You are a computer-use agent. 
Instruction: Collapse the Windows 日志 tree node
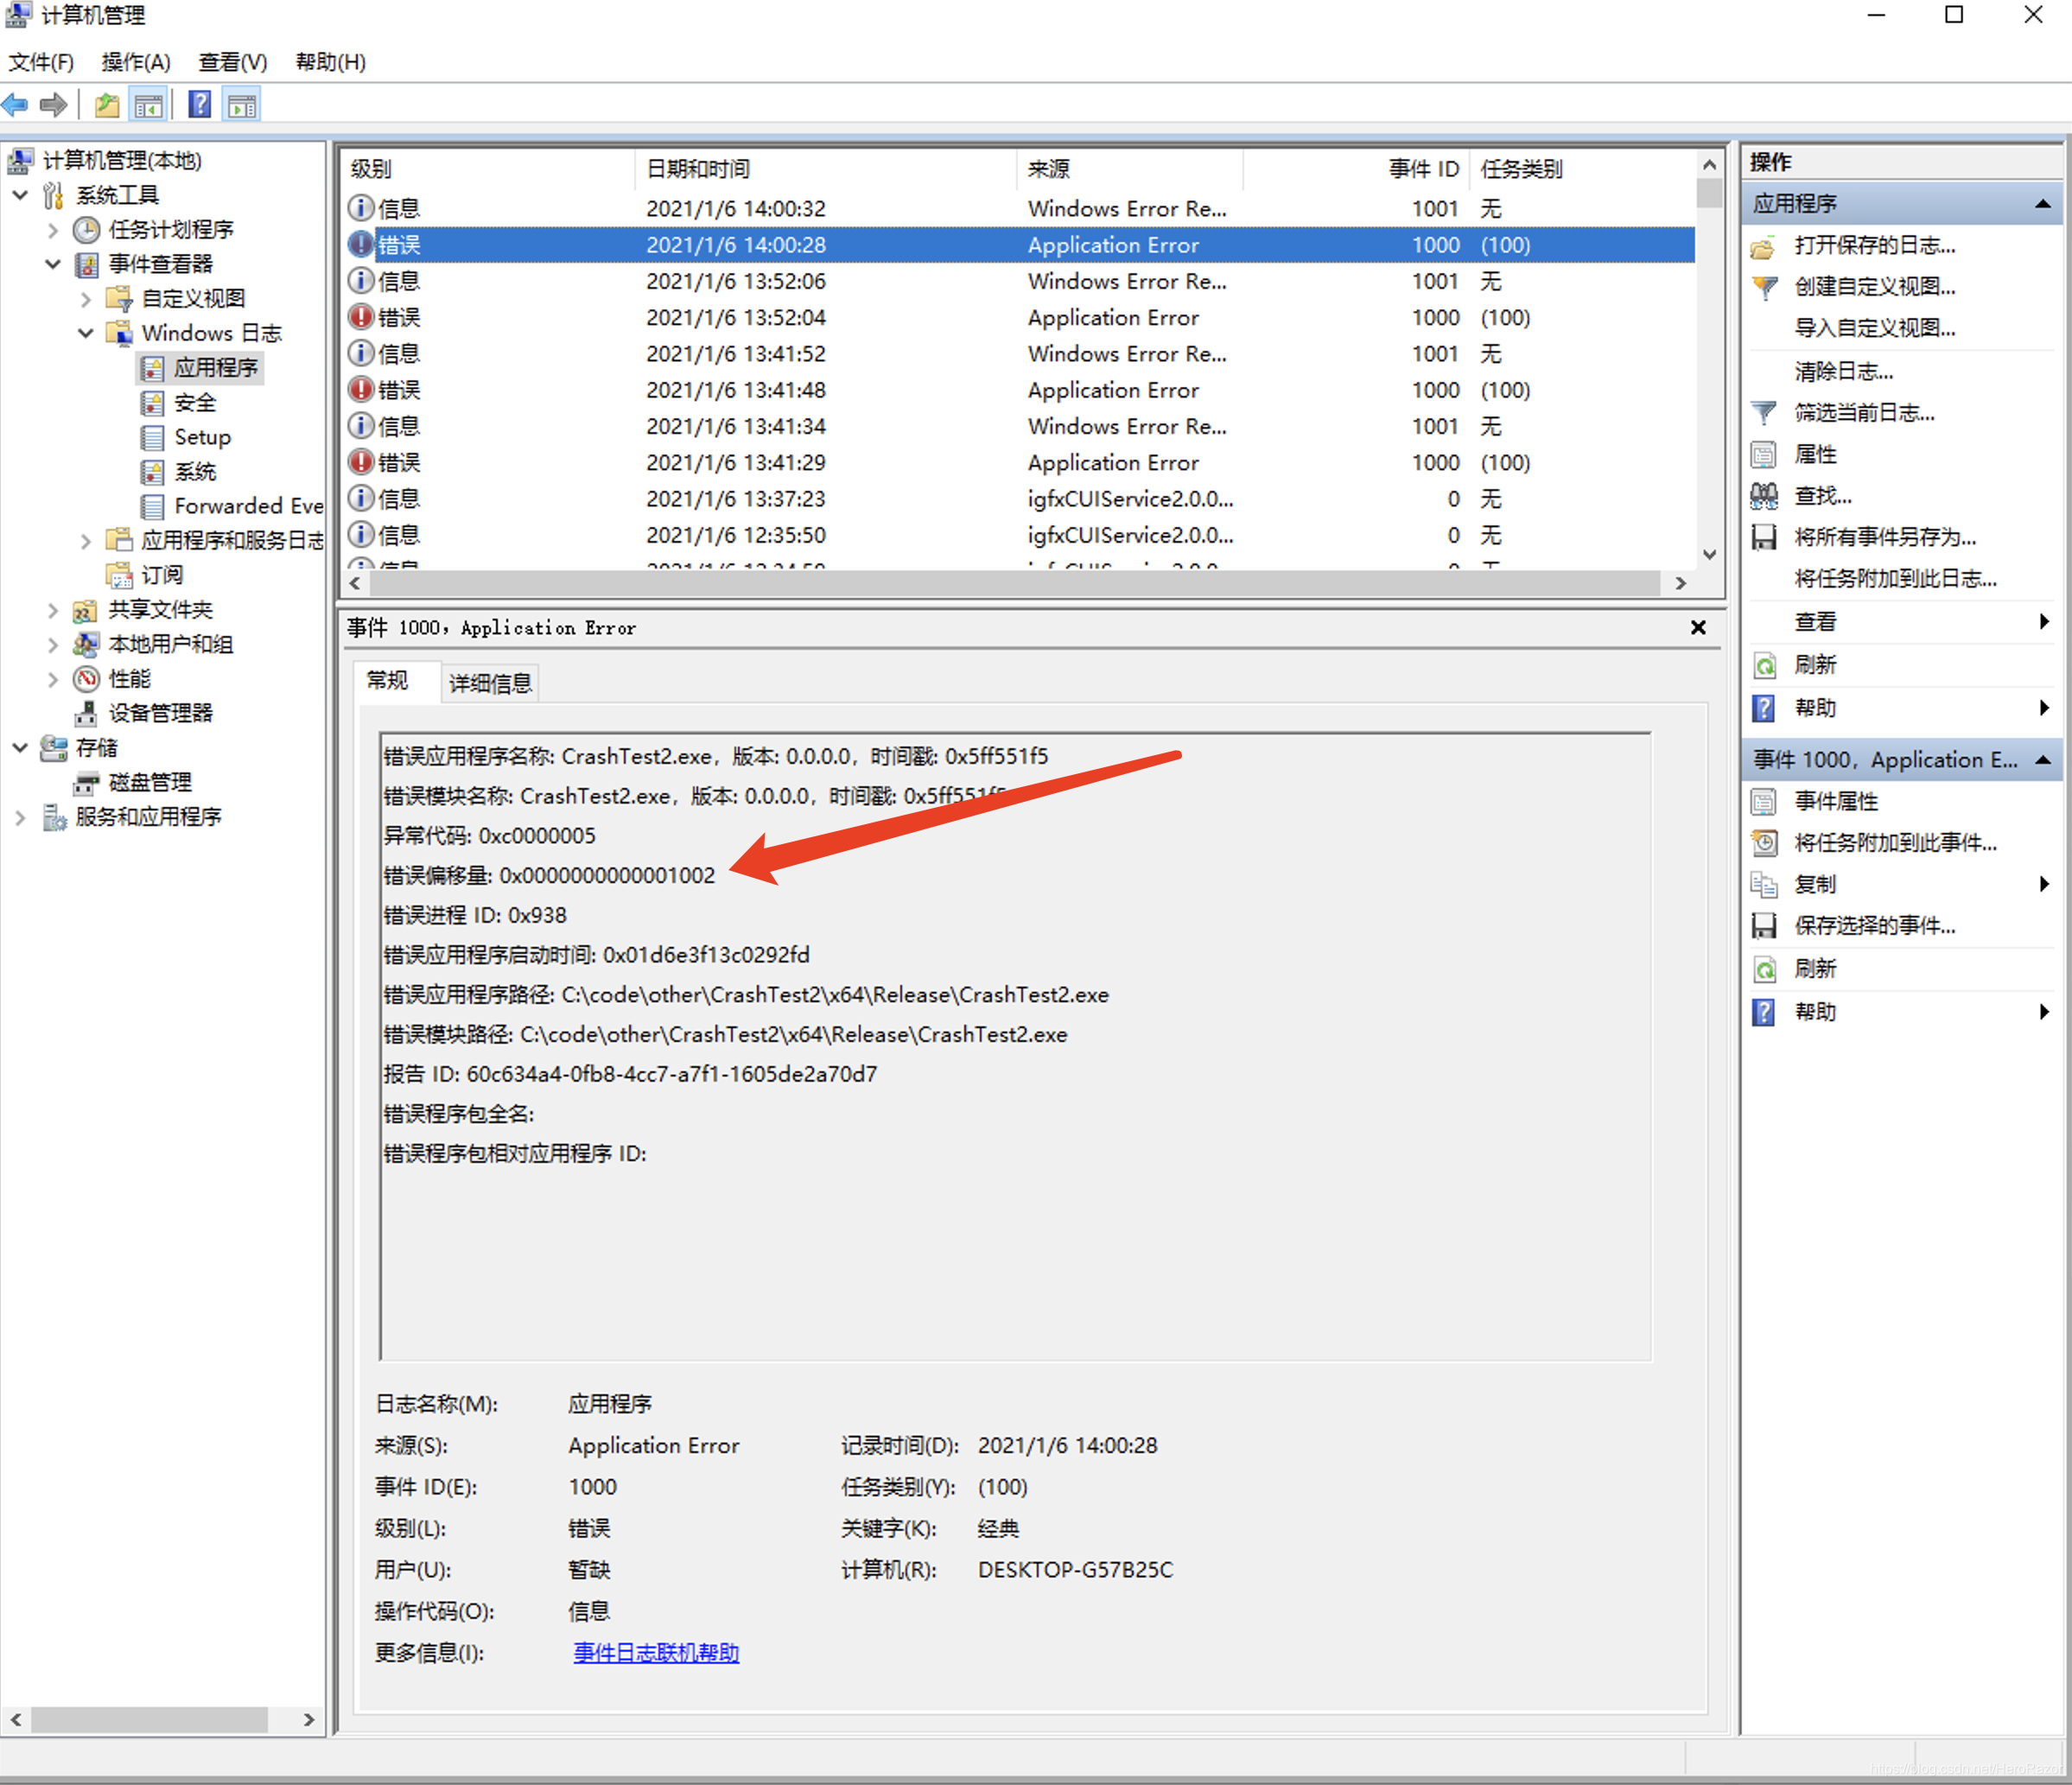tap(86, 333)
